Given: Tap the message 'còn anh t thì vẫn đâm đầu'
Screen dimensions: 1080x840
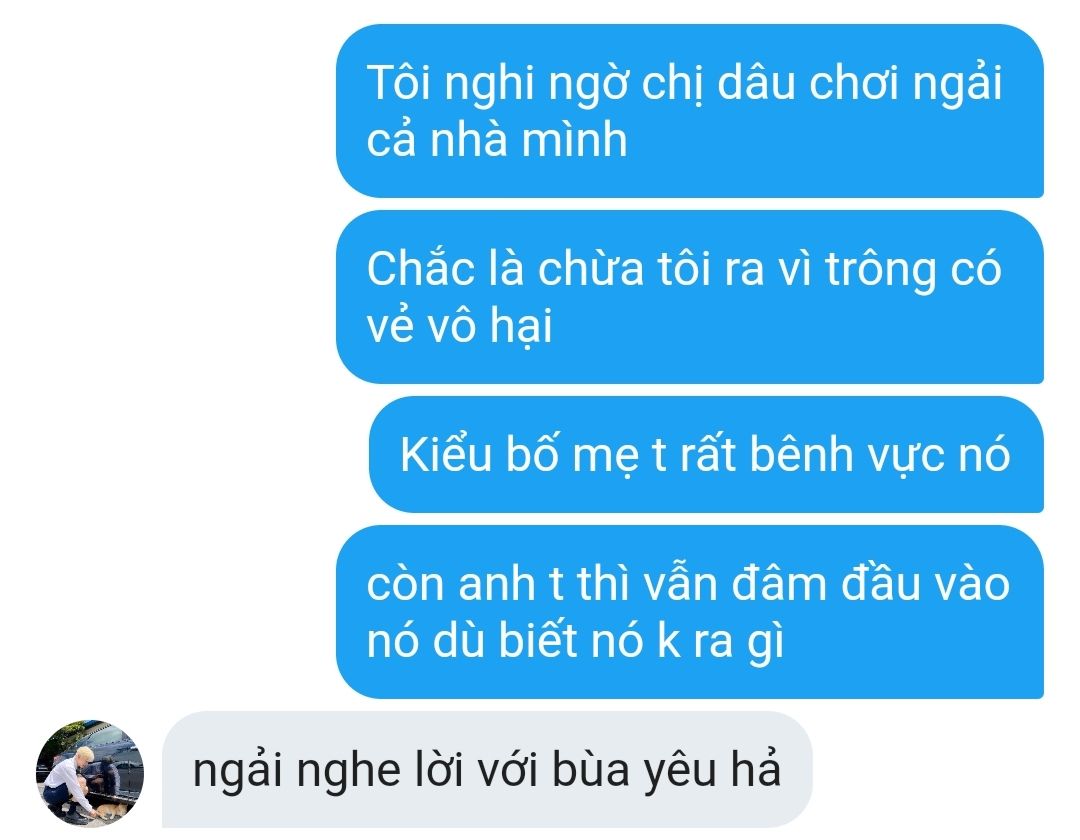Looking at the screenshot, I should pyautogui.click(x=689, y=612).
